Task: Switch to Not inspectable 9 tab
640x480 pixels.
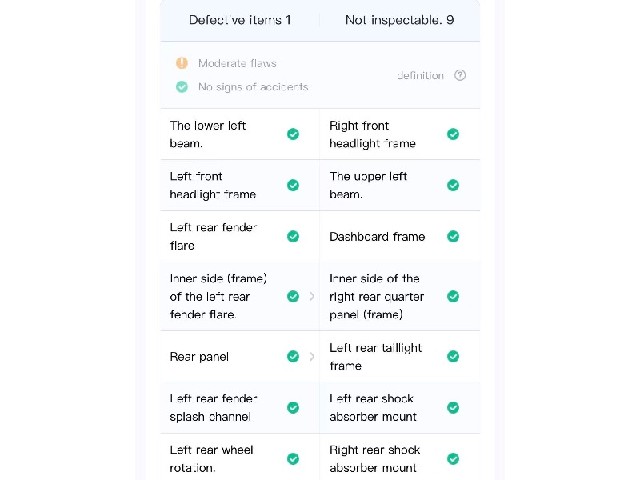Action: [x=400, y=20]
